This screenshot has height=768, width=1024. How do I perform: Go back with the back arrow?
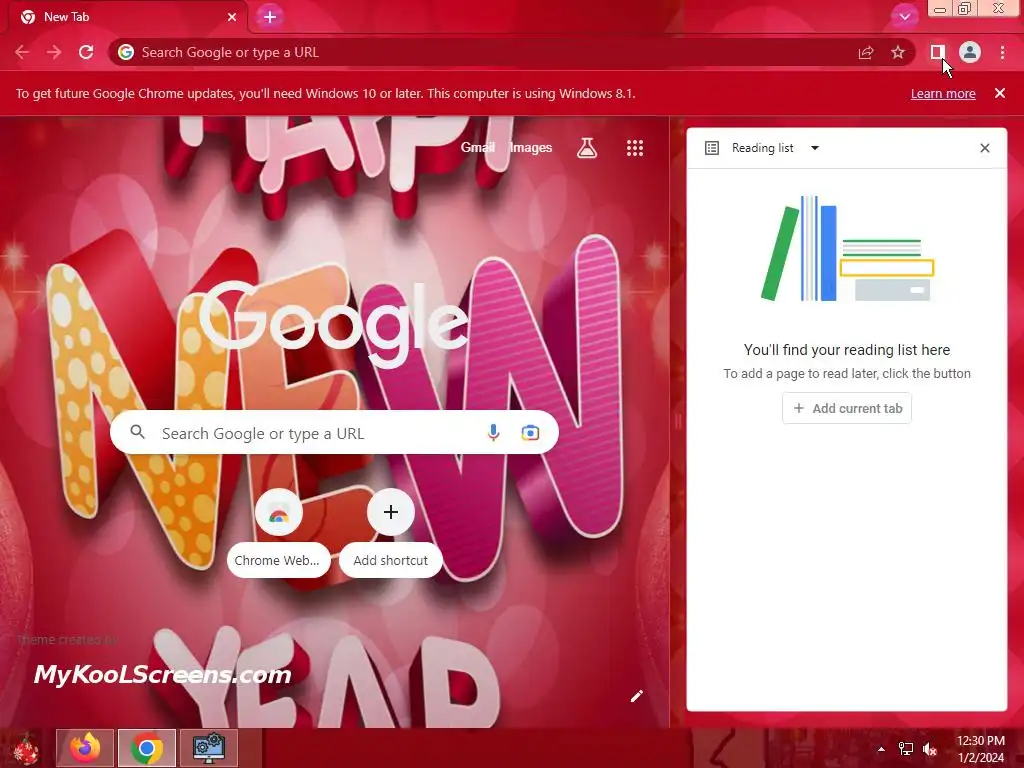[x=22, y=52]
